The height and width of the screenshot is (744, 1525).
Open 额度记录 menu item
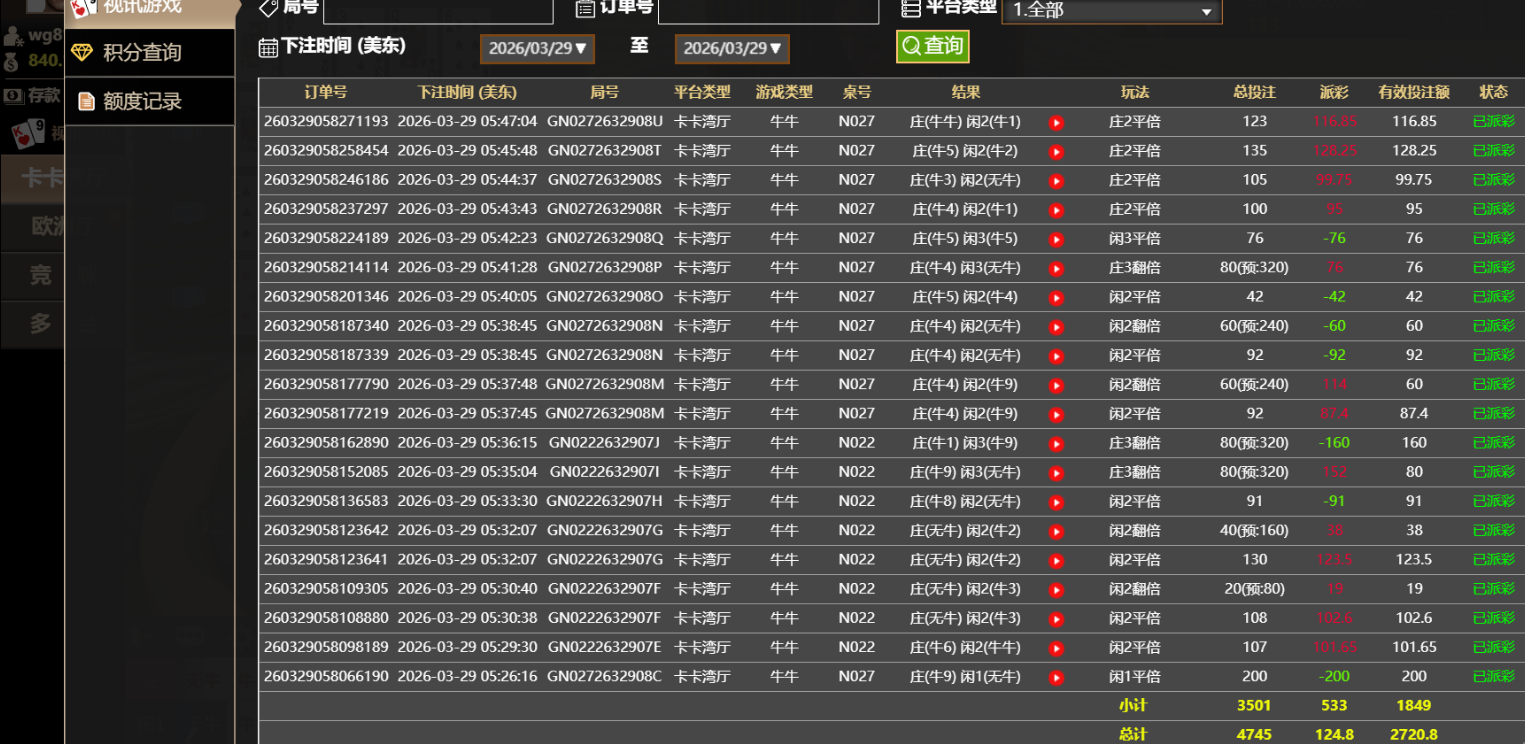pyautogui.click(x=142, y=101)
